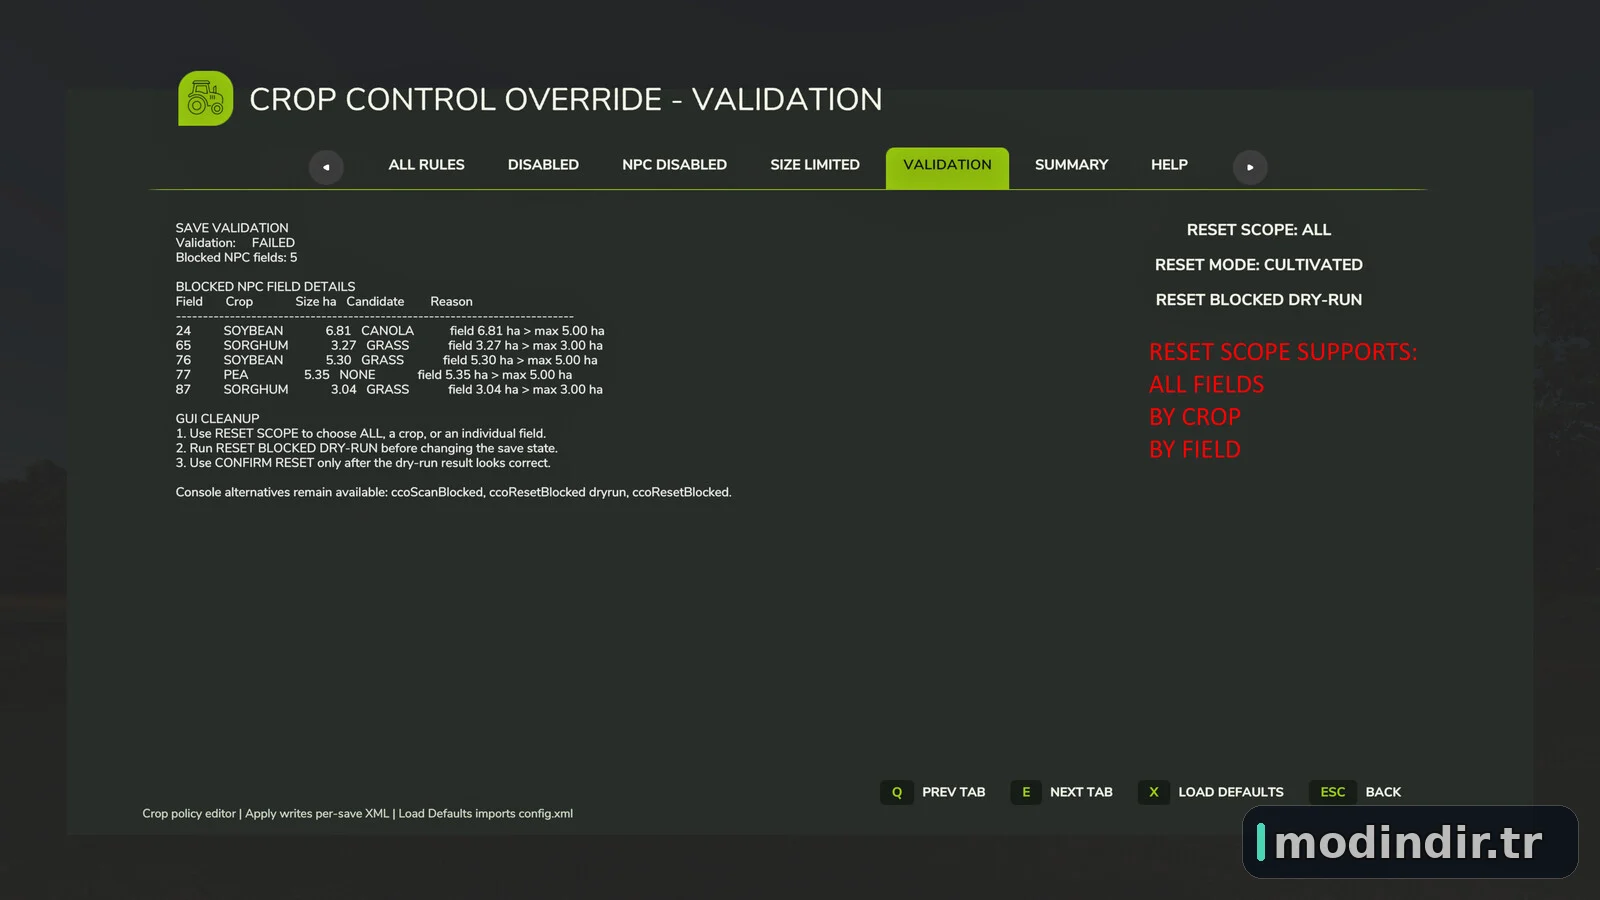The height and width of the screenshot is (900, 1600).
Task: Toggle RESET MODE: CULTIVATED setting
Action: click(x=1258, y=265)
